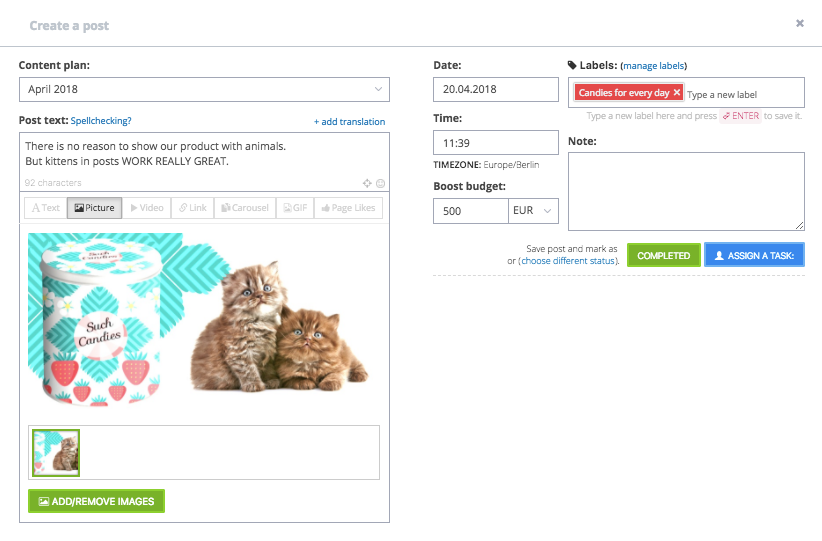Choose the Link post type

point(191,208)
